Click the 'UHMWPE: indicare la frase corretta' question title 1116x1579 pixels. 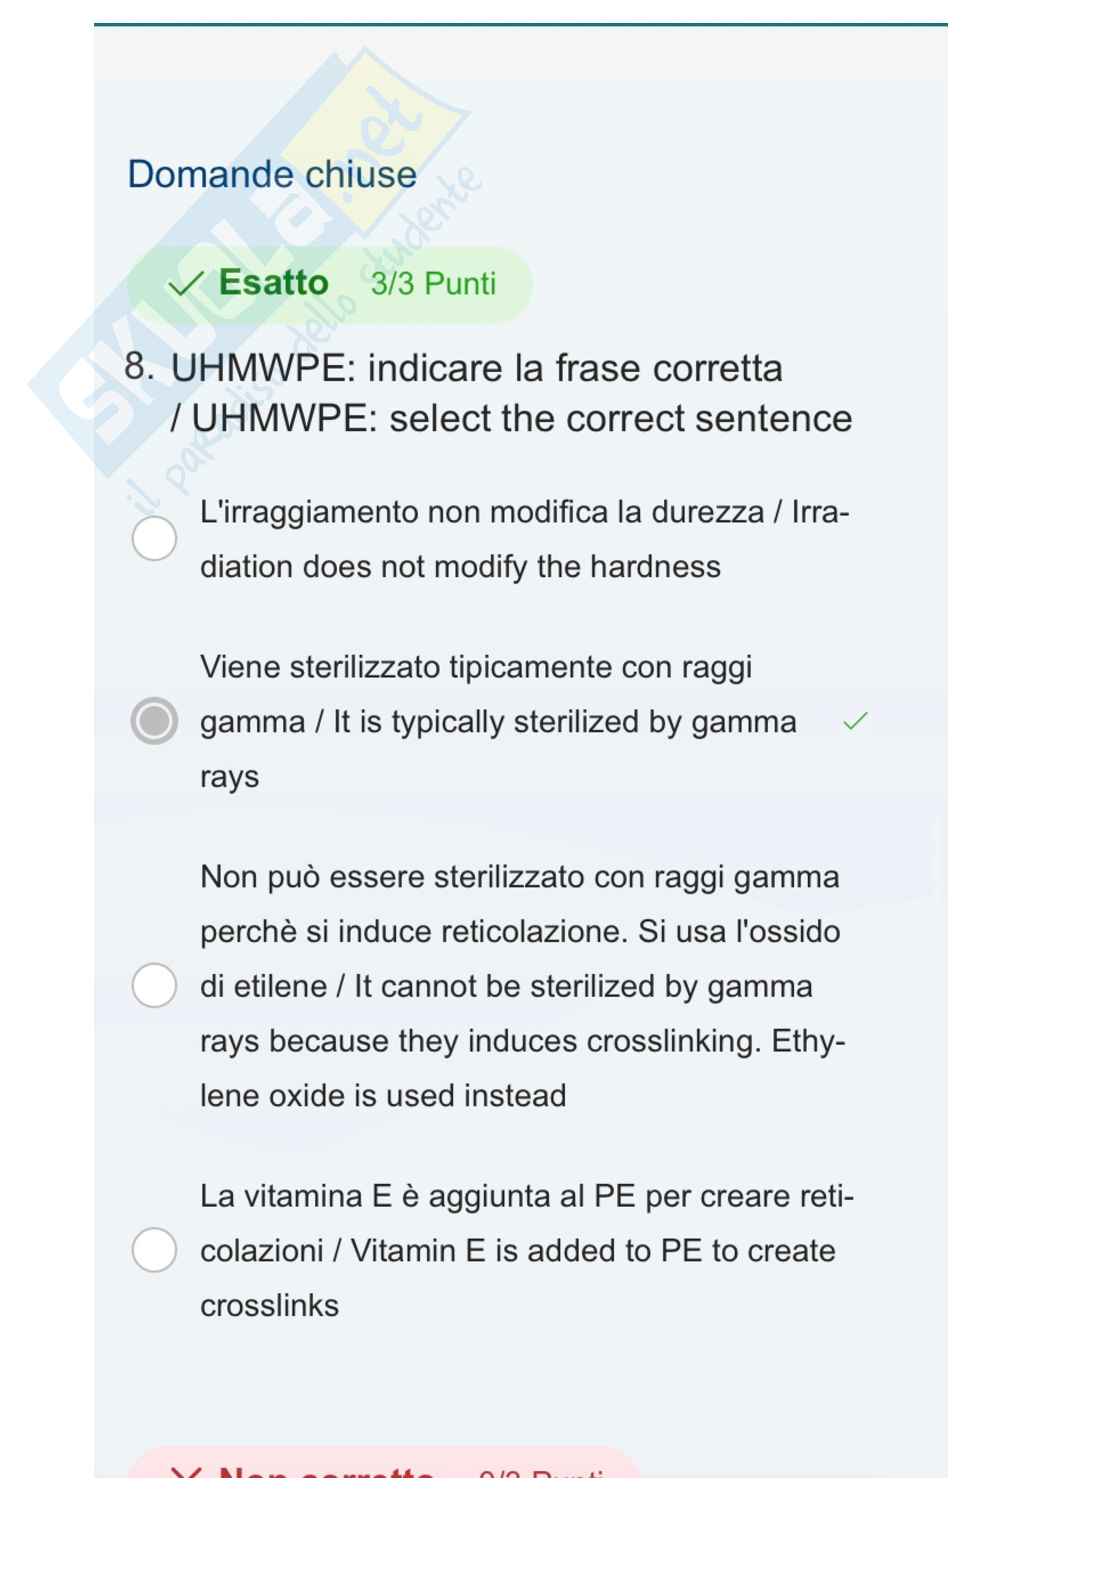(476, 368)
